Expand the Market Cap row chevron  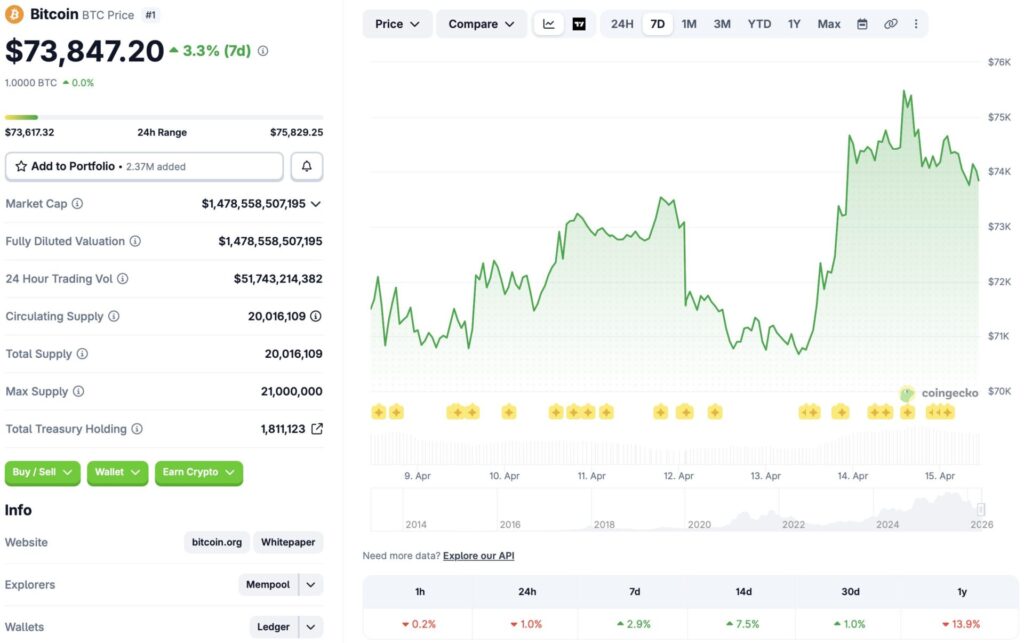pos(319,203)
